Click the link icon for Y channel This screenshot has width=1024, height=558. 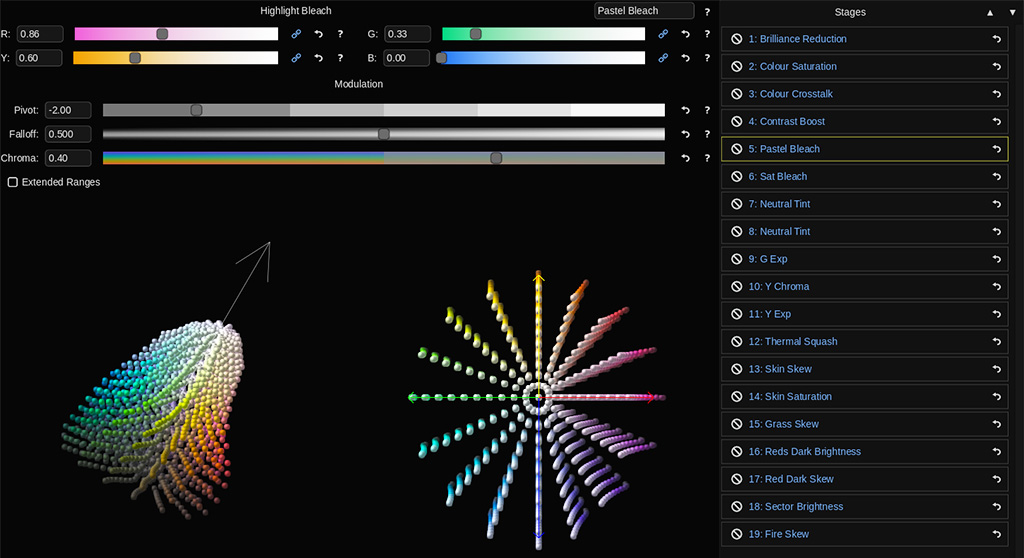pos(296,57)
